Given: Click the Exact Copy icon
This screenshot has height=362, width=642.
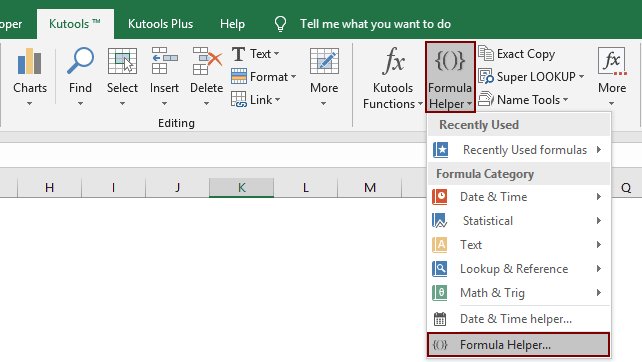Looking at the screenshot, I should [x=486, y=54].
